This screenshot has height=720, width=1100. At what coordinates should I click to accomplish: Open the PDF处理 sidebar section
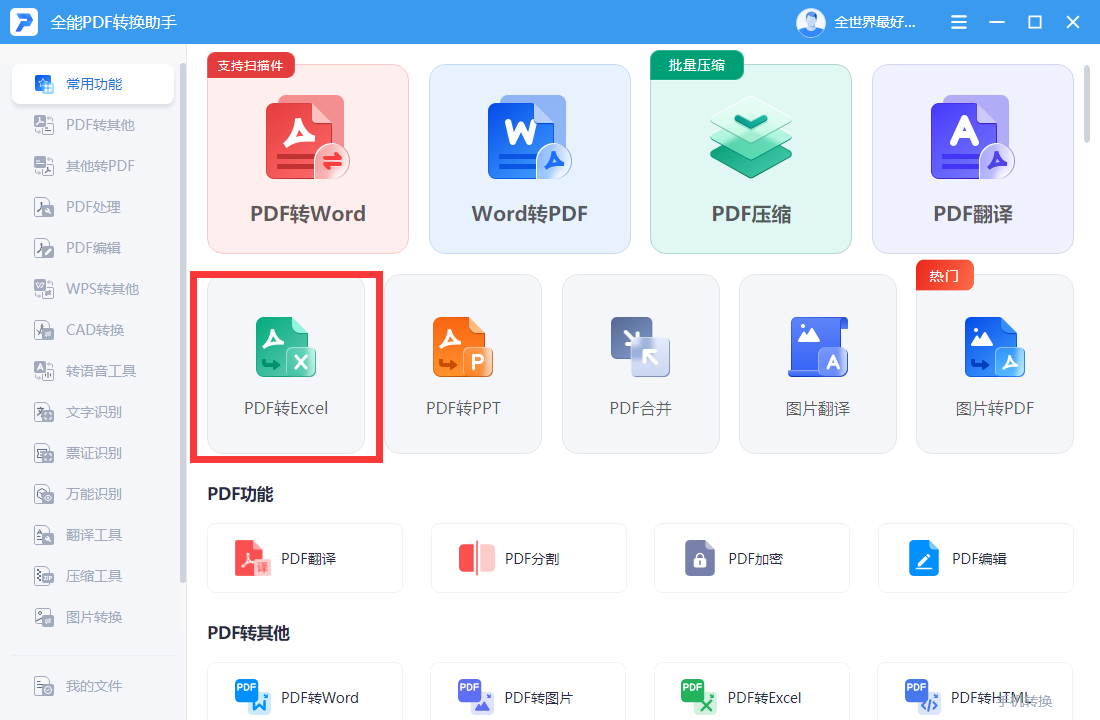(93, 207)
